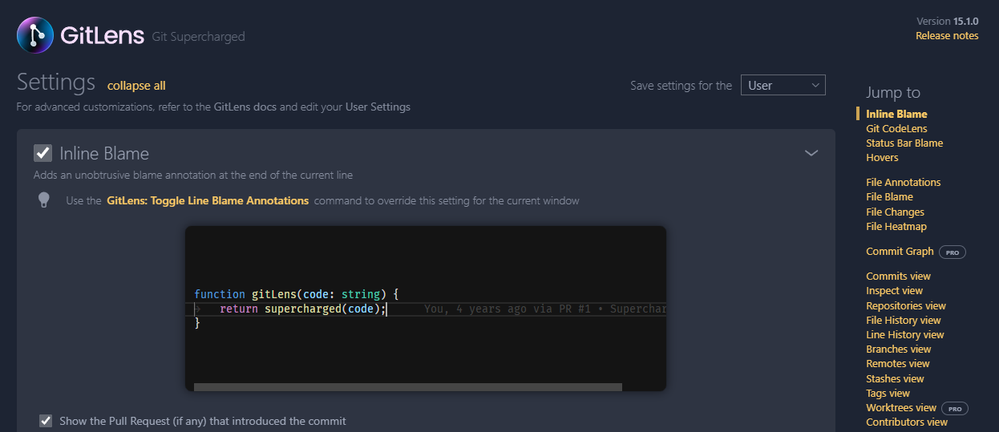999x432 pixels.
Task: Collapse the Inline Blame section chevron
Action: [812, 153]
